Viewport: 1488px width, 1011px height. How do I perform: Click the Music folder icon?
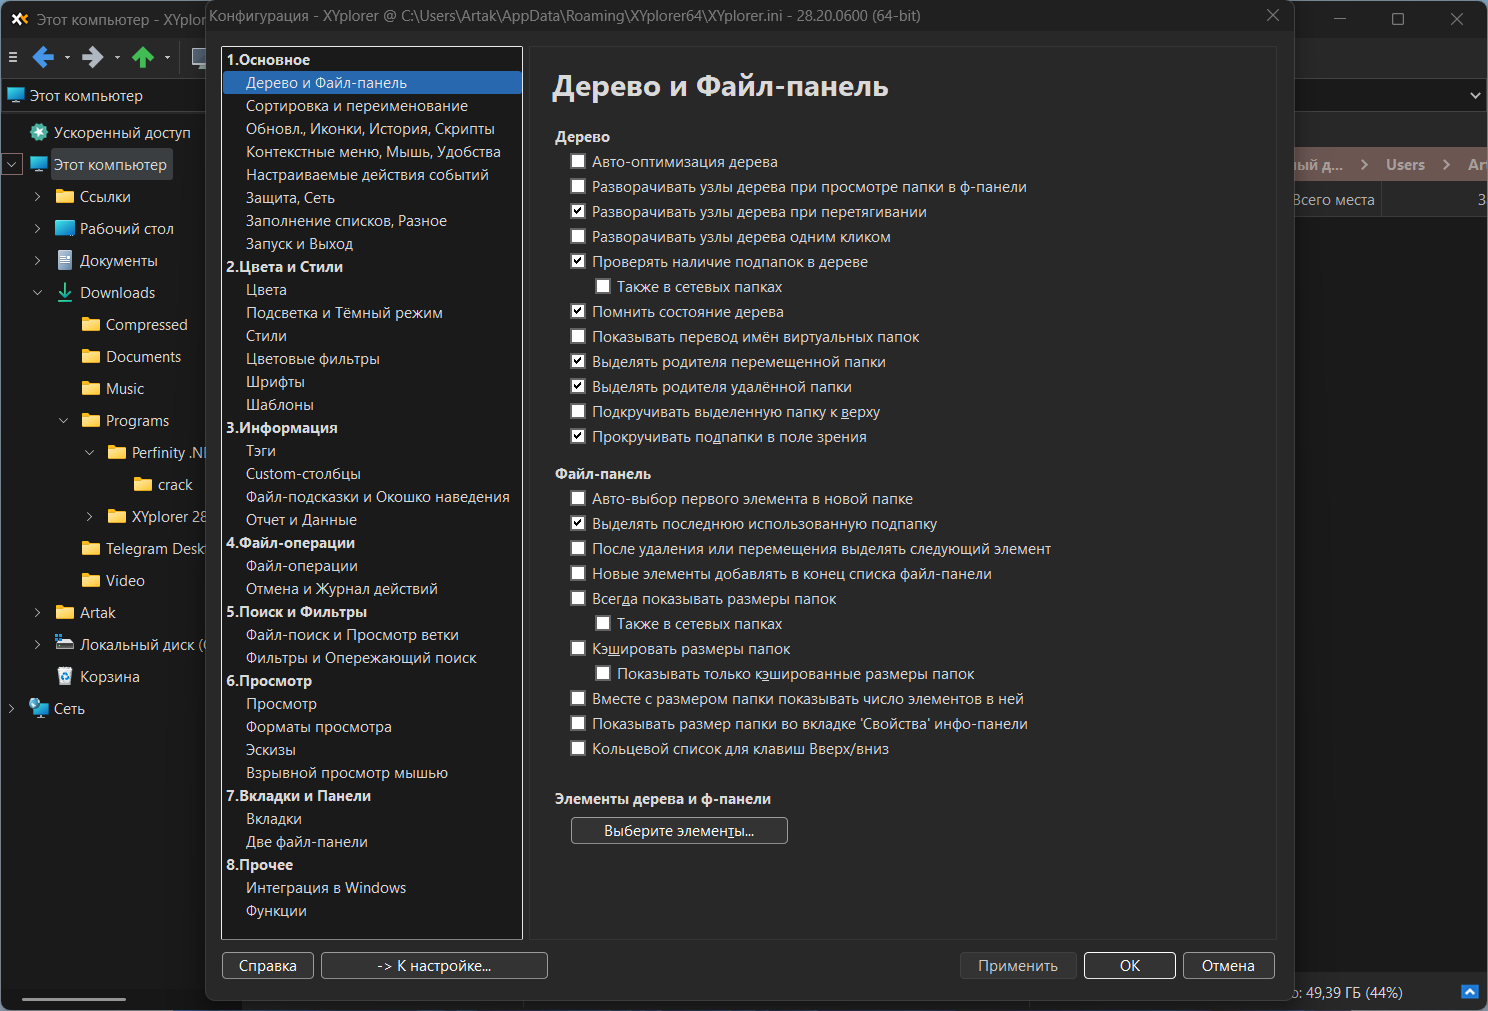[x=91, y=388]
